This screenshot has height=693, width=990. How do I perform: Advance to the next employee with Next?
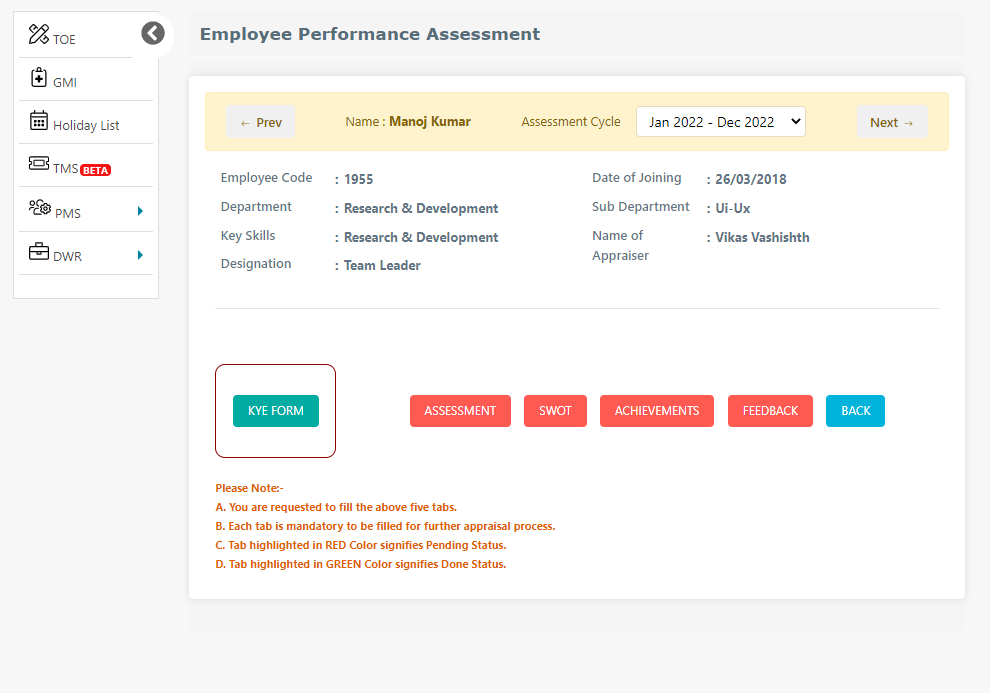coord(892,121)
